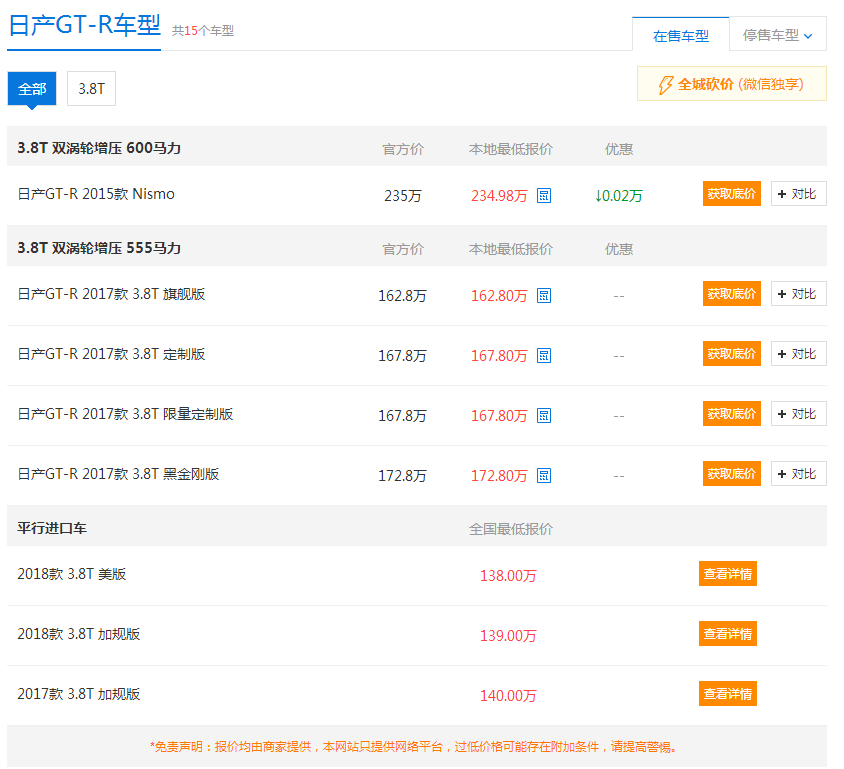Click the 235万 official price
The image size is (844, 769).
pyautogui.click(x=403, y=196)
